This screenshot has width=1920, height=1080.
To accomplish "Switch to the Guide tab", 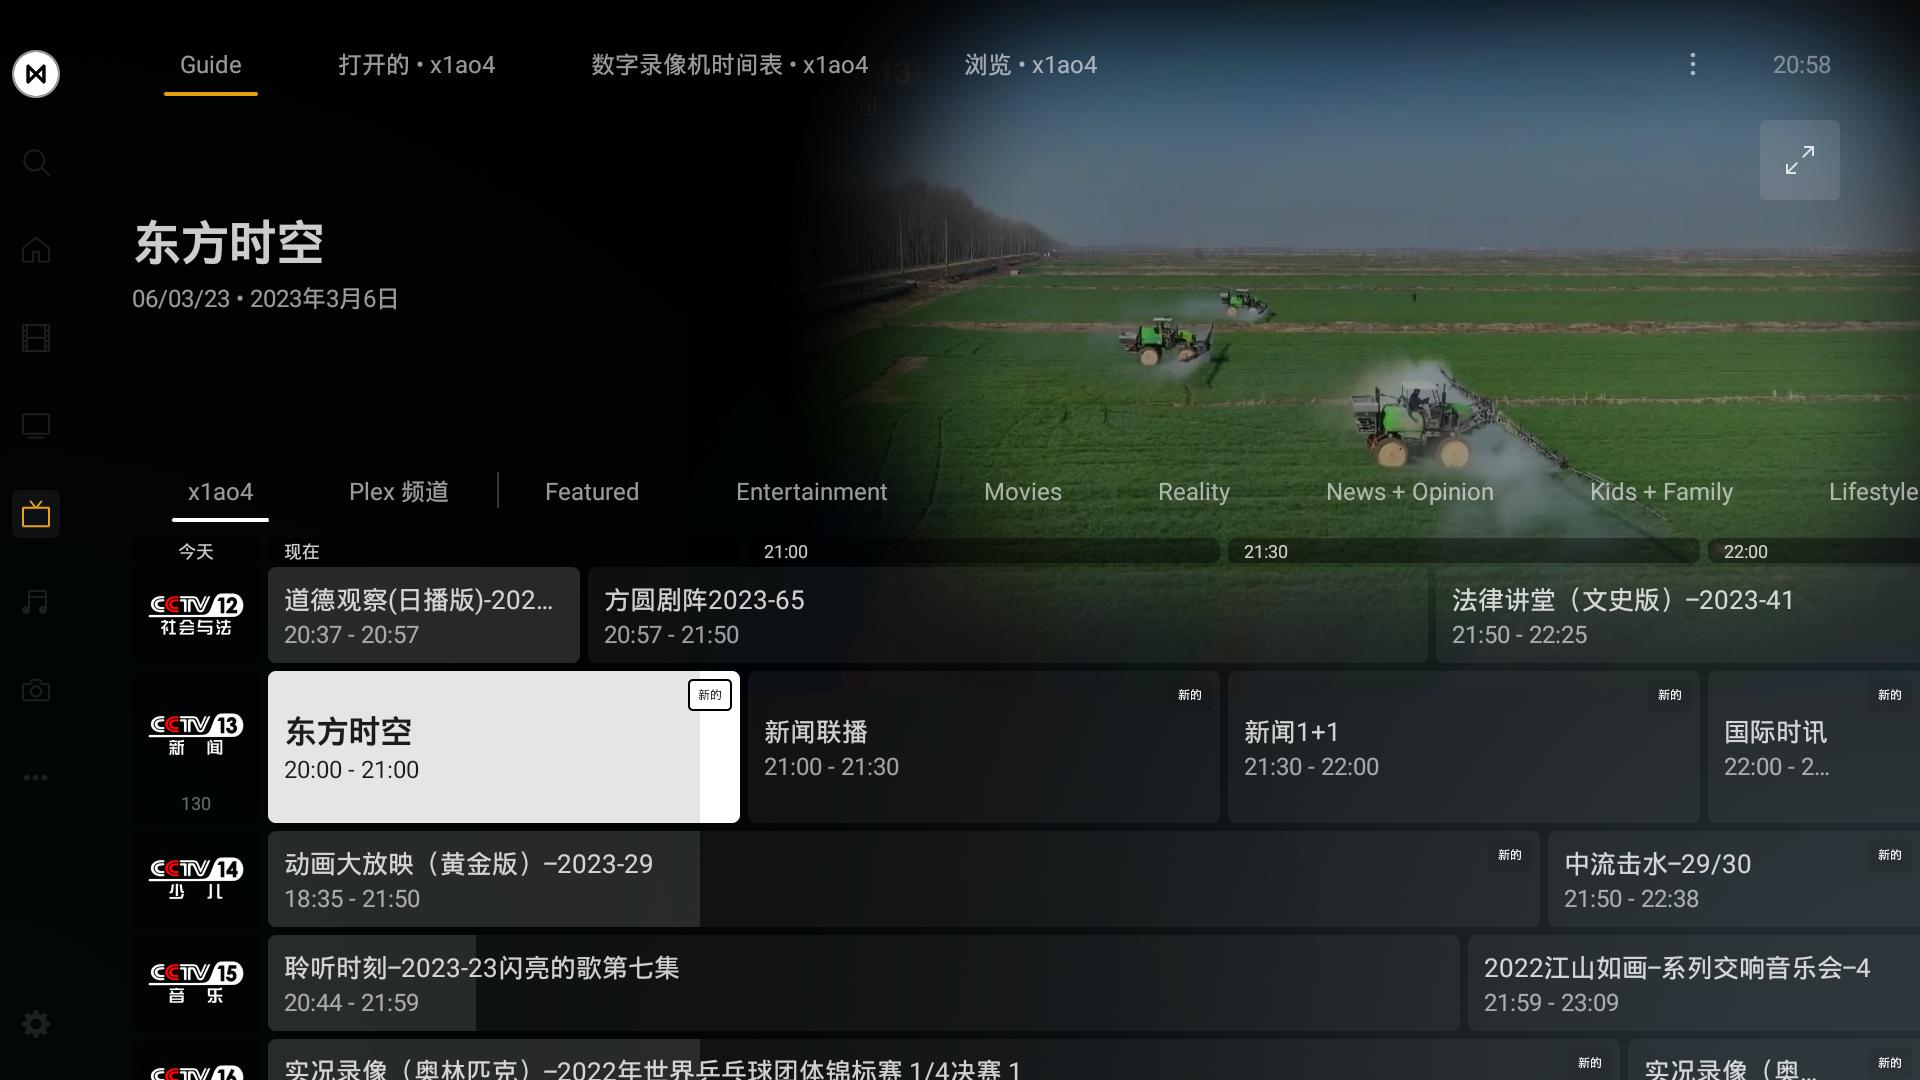I will click(x=210, y=64).
